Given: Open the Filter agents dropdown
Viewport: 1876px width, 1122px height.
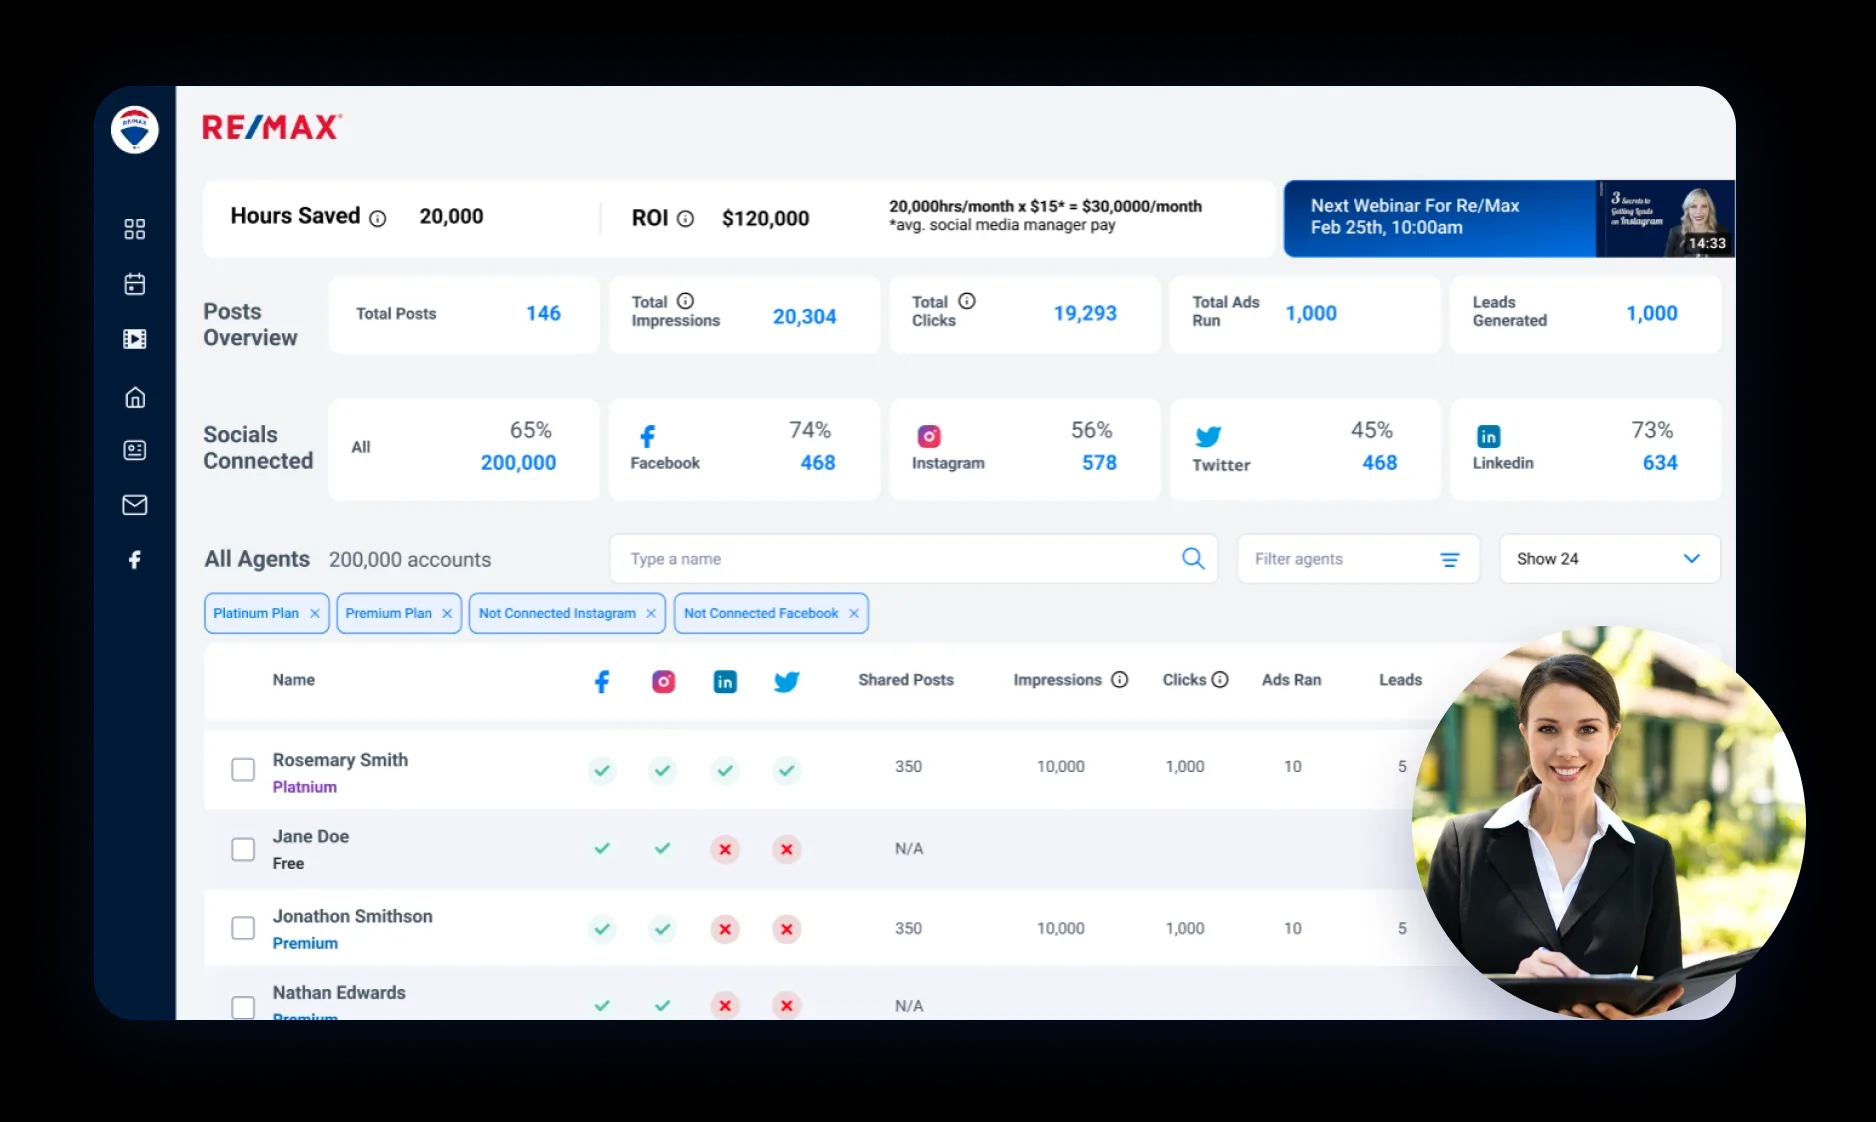Looking at the screenshot, I should 1358,559.
